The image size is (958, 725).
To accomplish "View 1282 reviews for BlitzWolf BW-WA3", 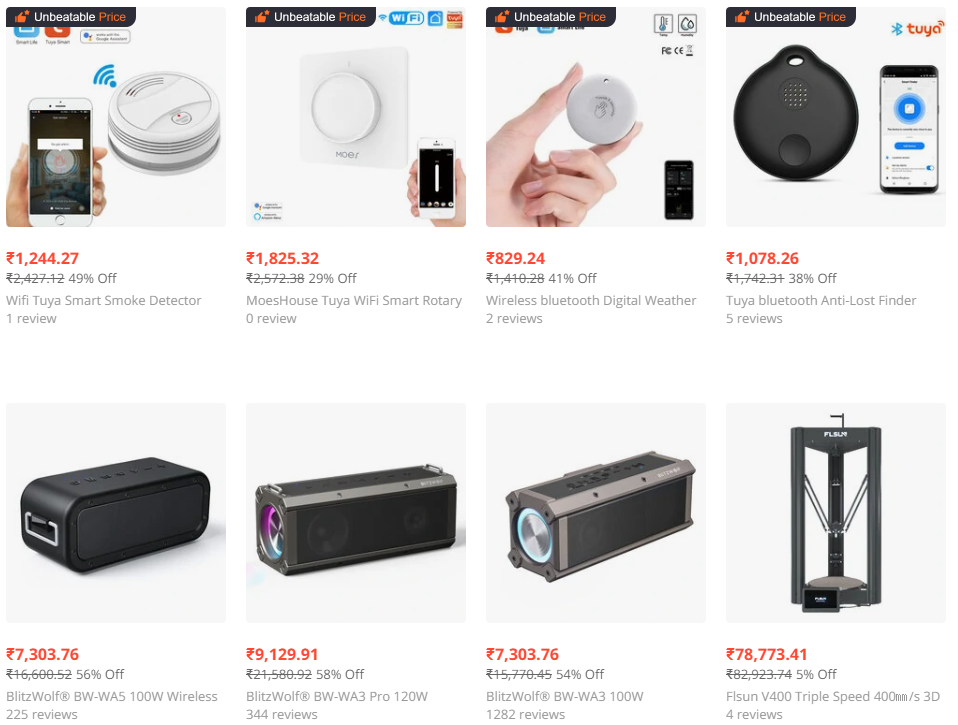I will click(x=525, y=715).
